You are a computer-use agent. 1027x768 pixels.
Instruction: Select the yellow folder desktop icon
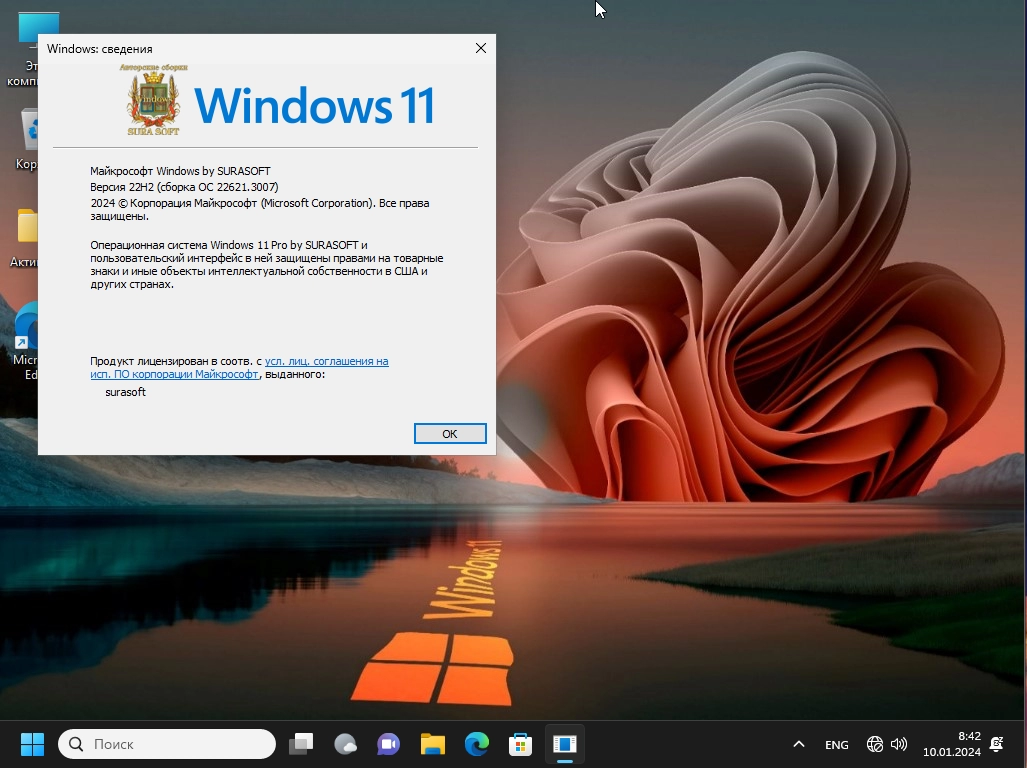(x=25, y=238)
